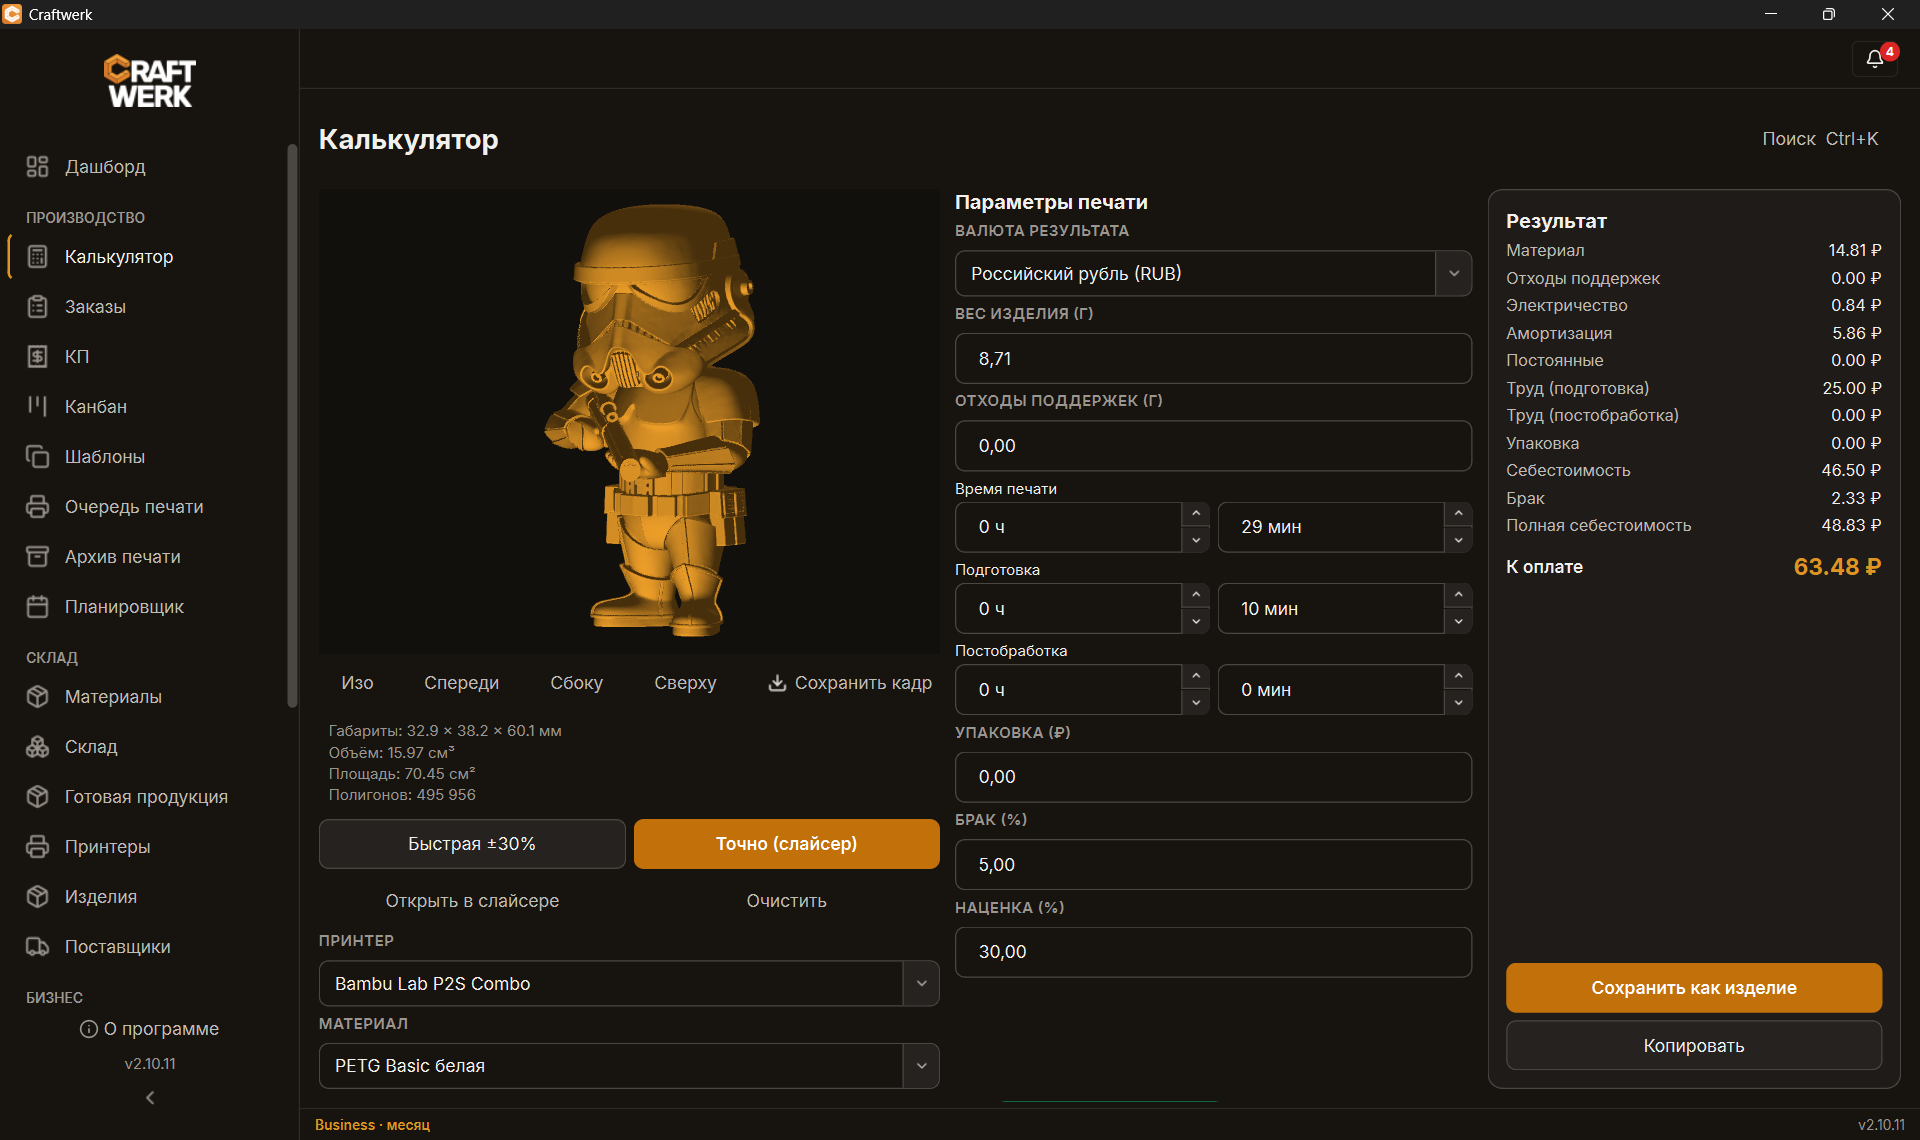Decrease Подготовка minutes value
The height and width of the screenshot is (1140, 1920).
pos(1459,621)
